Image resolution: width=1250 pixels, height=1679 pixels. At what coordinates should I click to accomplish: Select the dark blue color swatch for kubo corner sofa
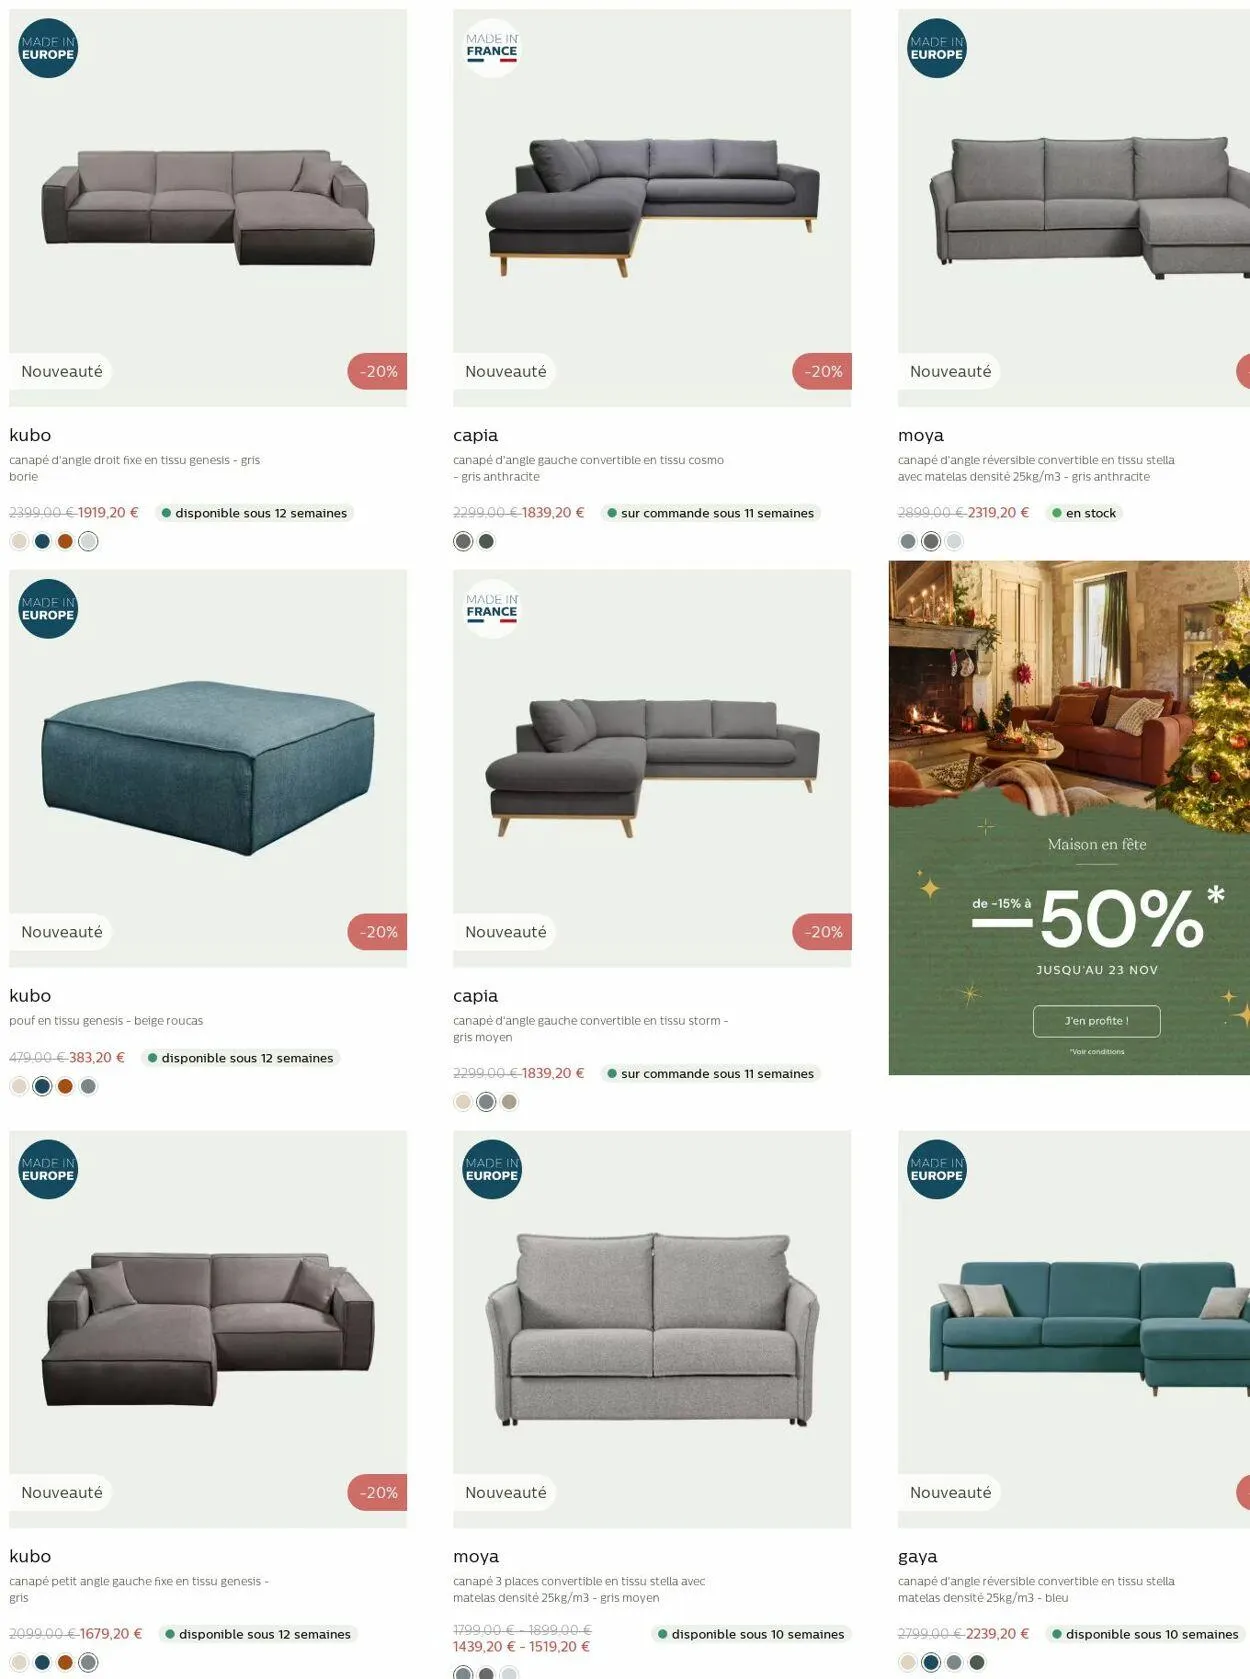[42, 541]
